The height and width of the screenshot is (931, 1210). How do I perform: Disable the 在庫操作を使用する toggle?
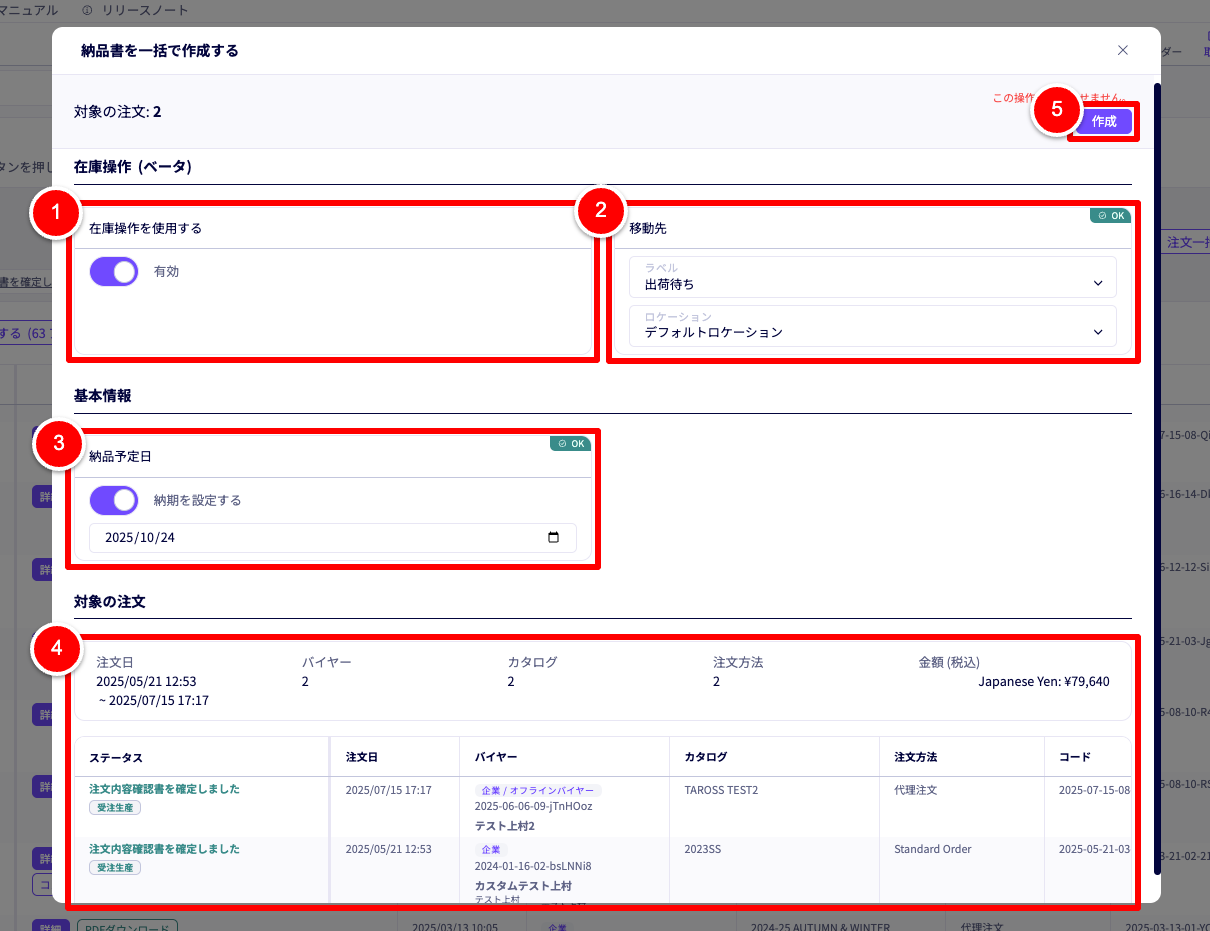[114, 271]
